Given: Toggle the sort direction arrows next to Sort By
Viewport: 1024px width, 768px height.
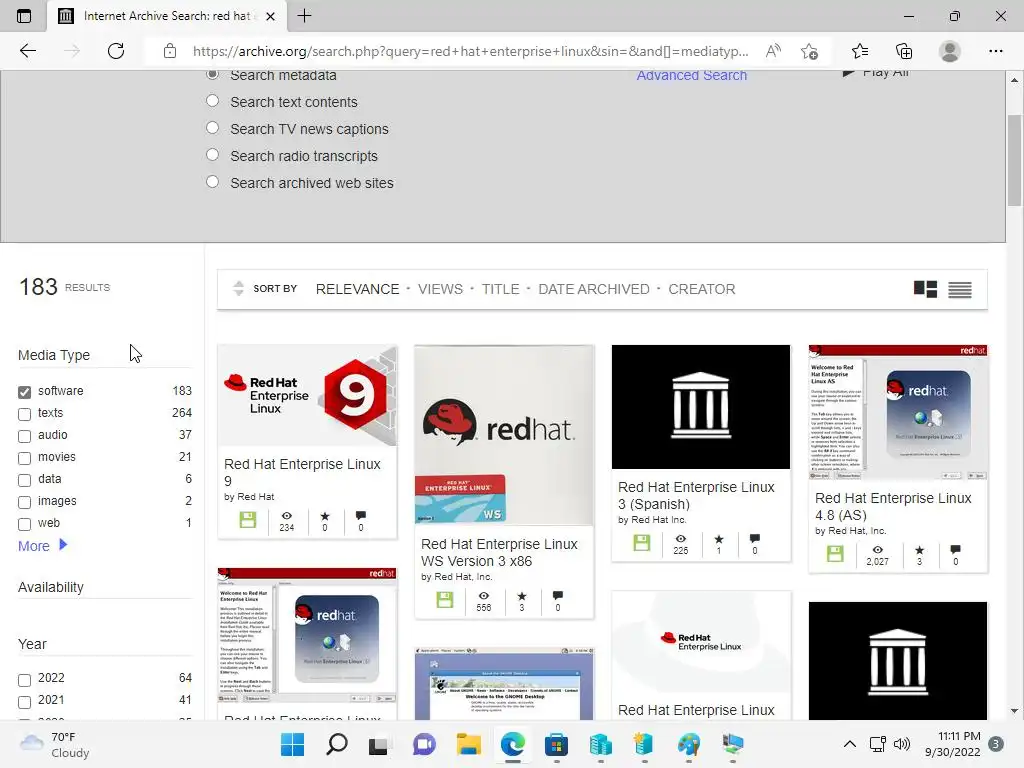Looking at the screenshot, I should [238, 288].
